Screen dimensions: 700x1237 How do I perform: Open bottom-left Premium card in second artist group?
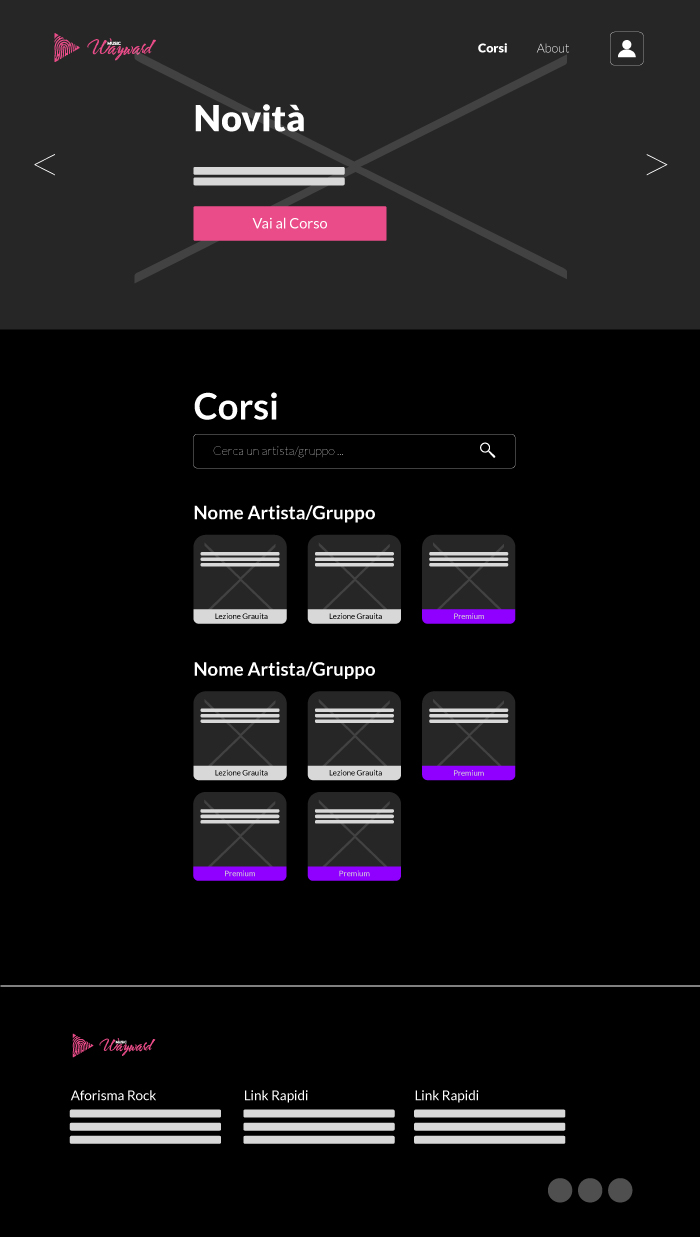coord(240,837)
